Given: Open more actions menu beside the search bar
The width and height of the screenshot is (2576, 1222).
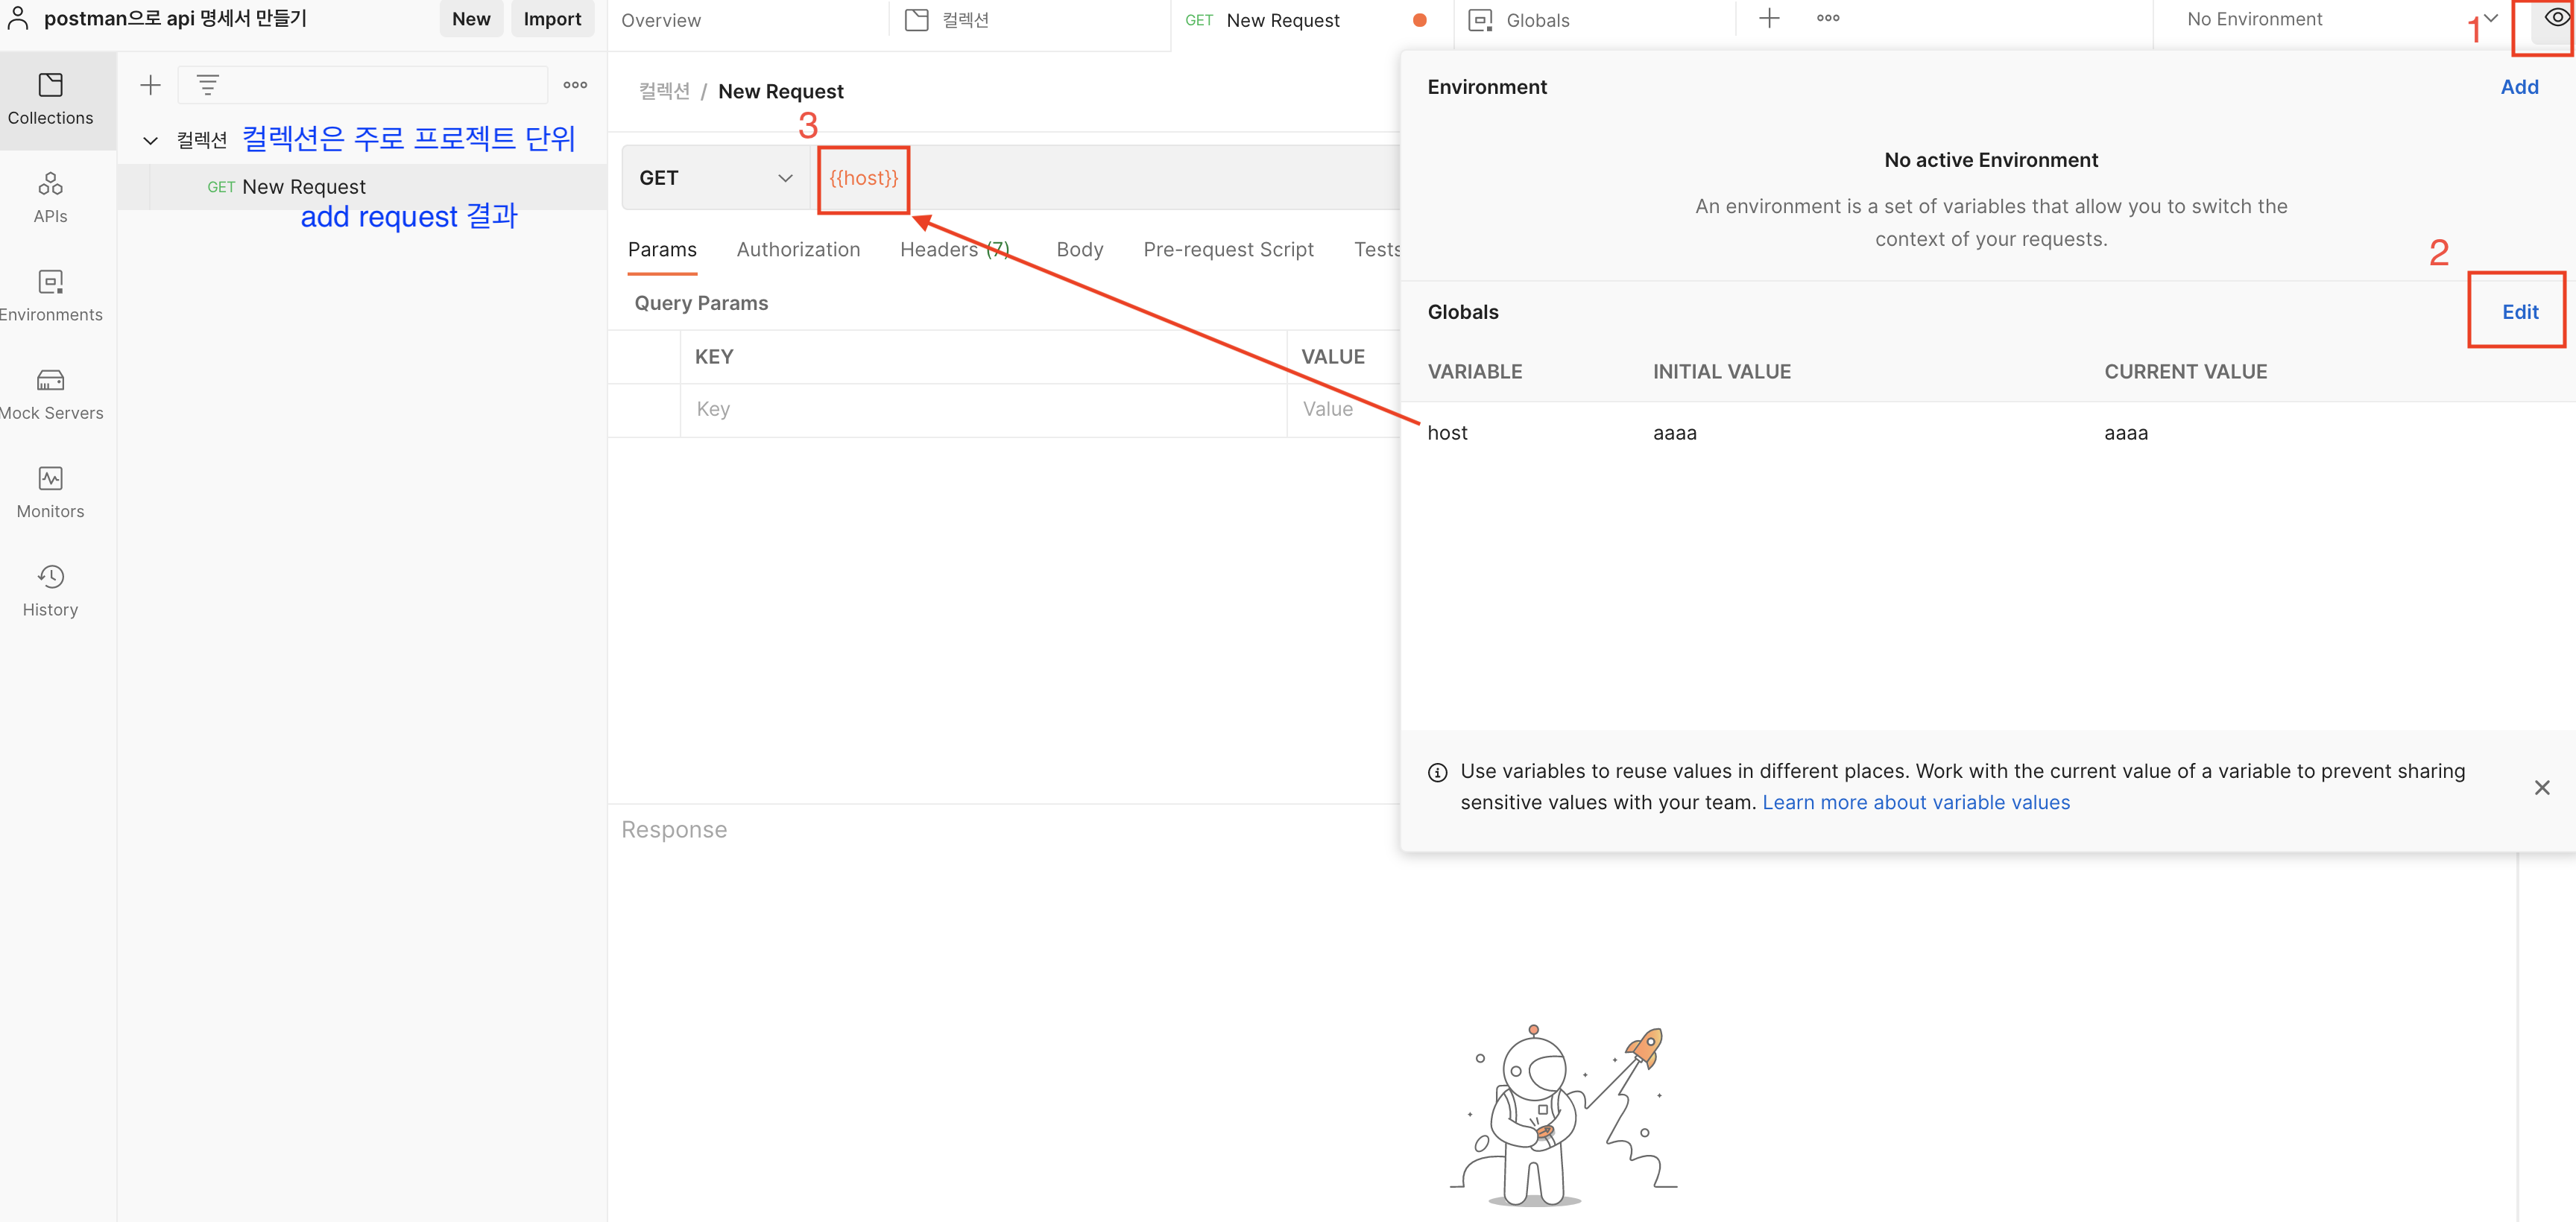Looking at the screenshot, I should coord(575,85).
